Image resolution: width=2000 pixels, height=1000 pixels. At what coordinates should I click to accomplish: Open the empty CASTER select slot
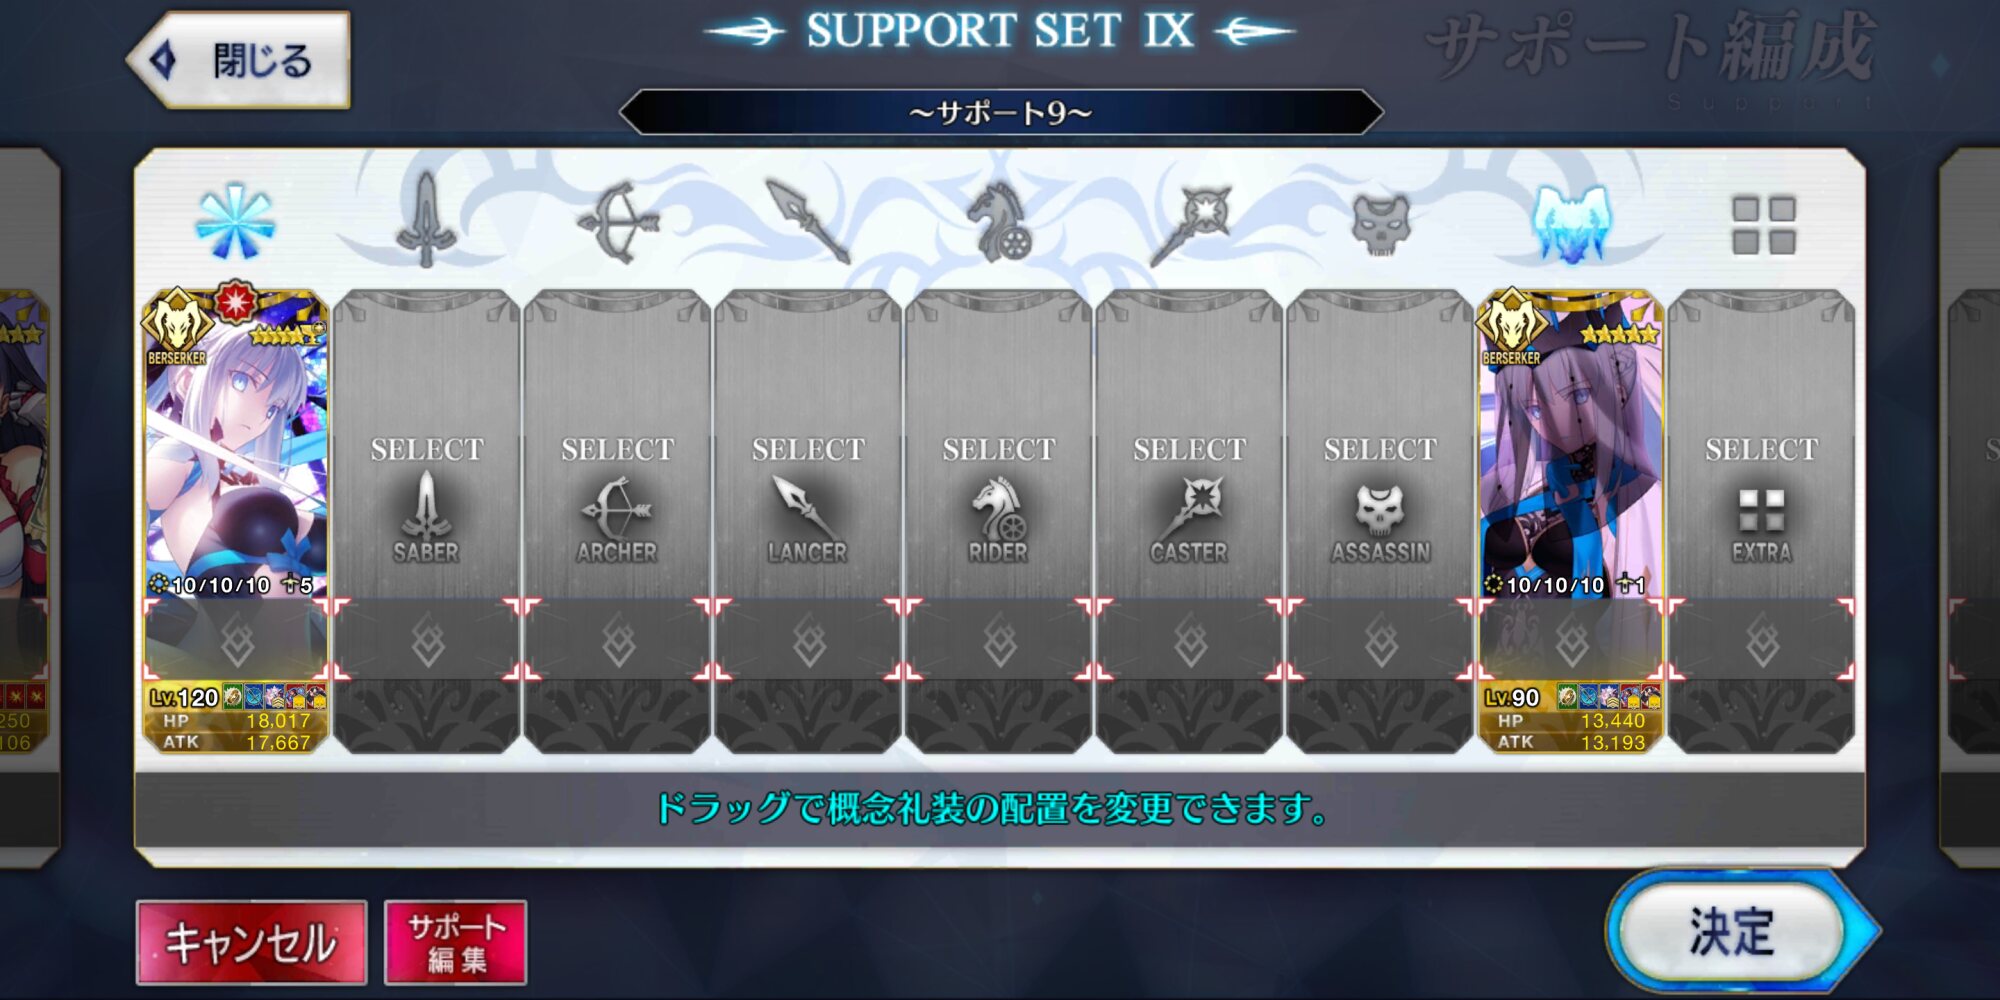[x=1190, y=521]
